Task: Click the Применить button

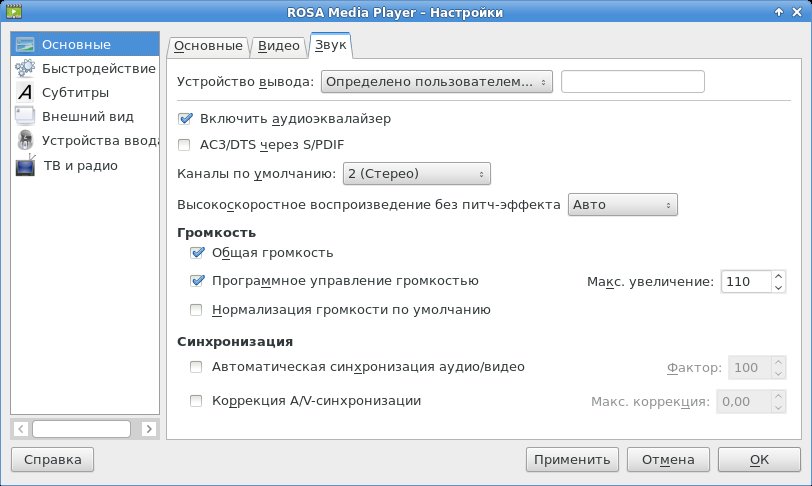Action: click(572, 460)
